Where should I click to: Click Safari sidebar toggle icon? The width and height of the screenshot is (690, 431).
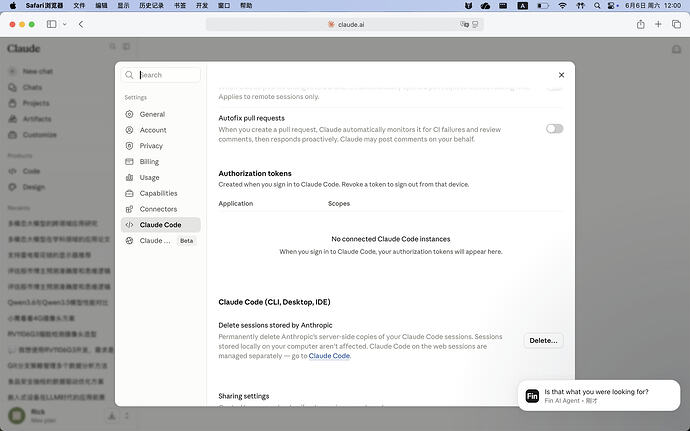tap(51, 24)
